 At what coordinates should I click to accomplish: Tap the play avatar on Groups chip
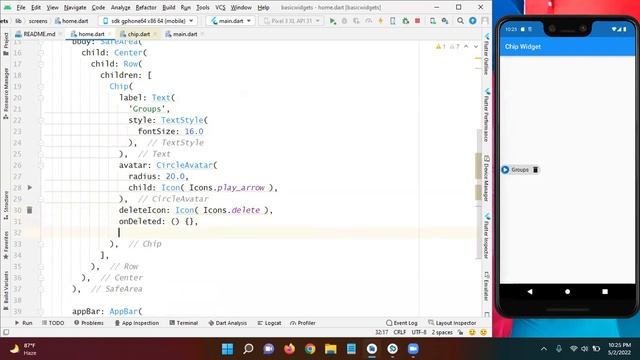[x=505, y=170]
